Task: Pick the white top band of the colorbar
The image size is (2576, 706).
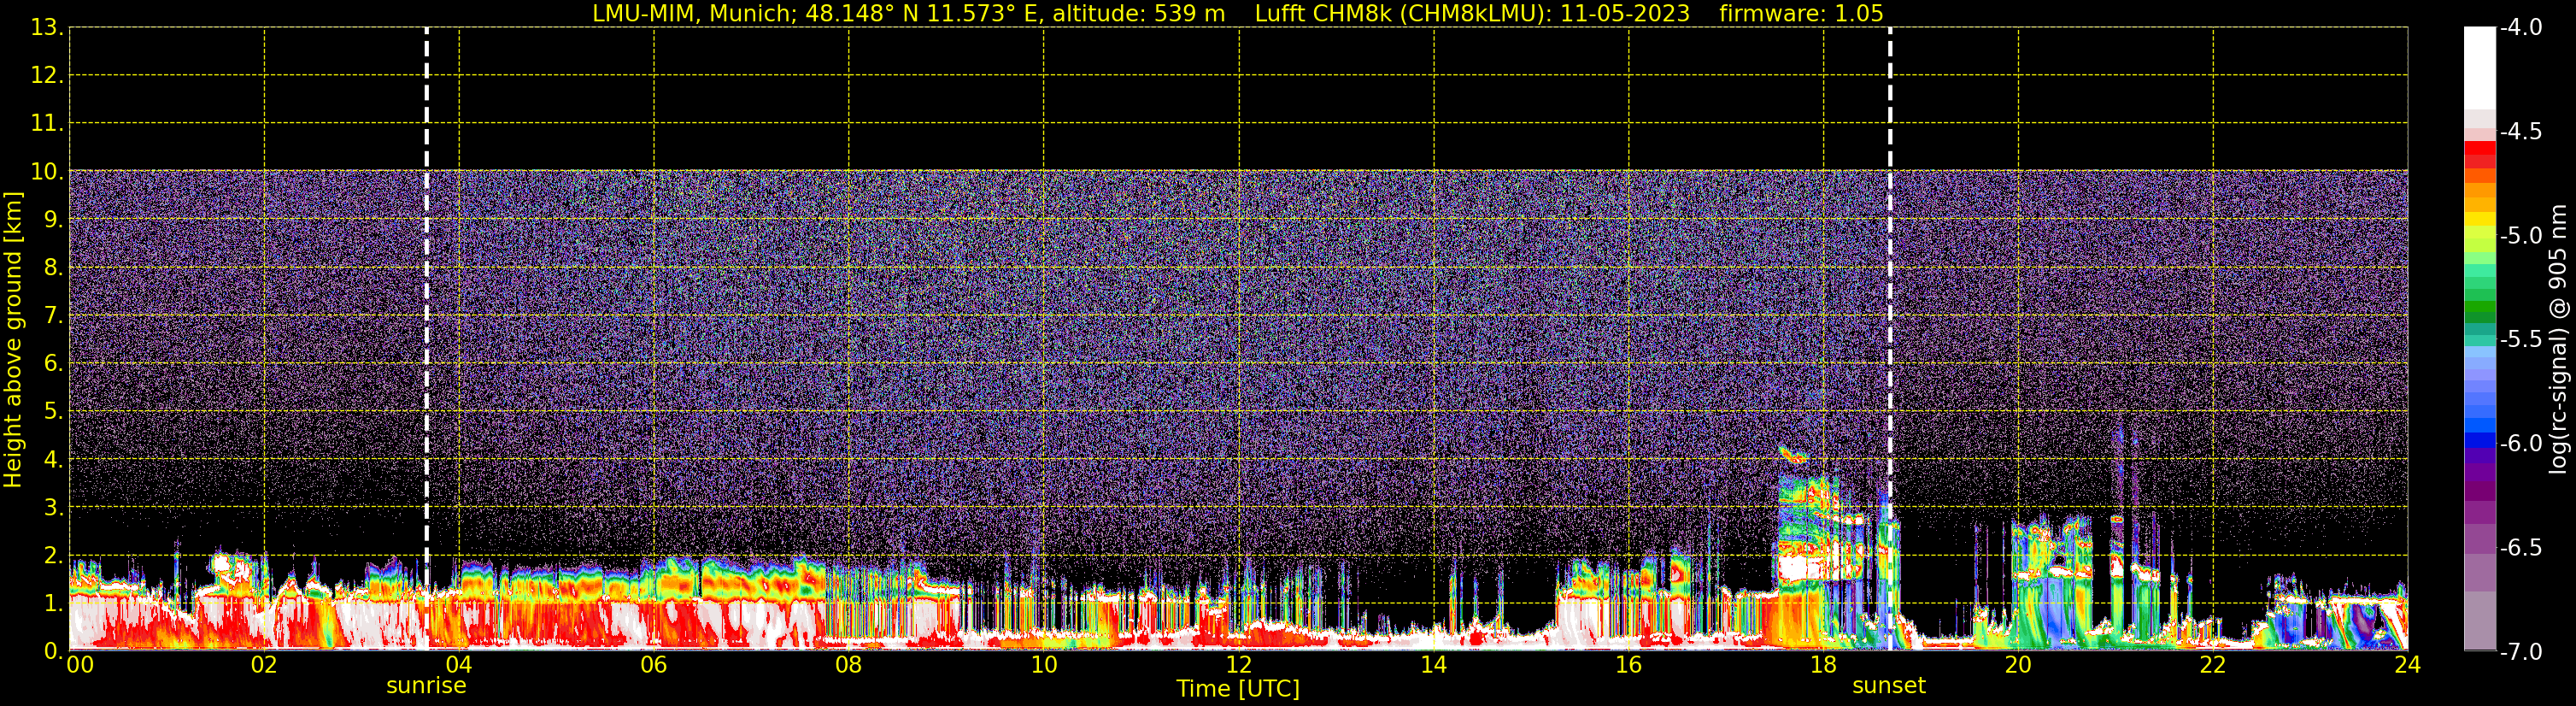Action: (2480, 68)
